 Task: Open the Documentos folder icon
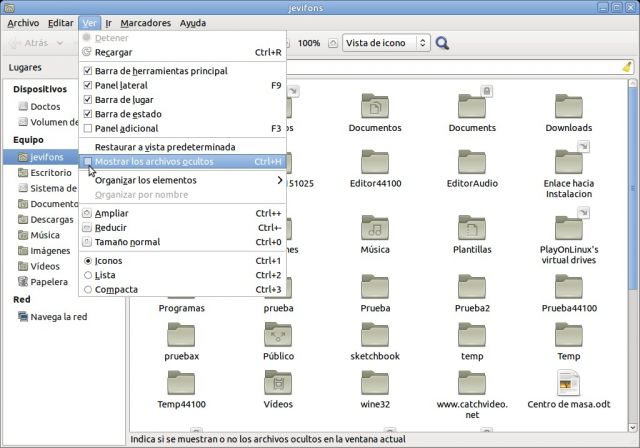pyautogui.click(x=374, y=107)
